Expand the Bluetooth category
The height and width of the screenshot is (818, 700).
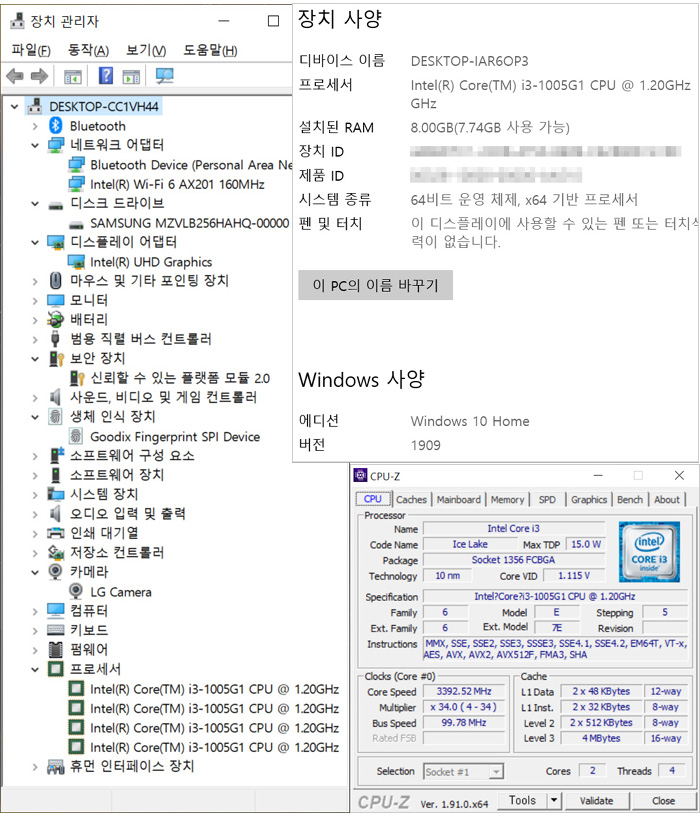35,126
